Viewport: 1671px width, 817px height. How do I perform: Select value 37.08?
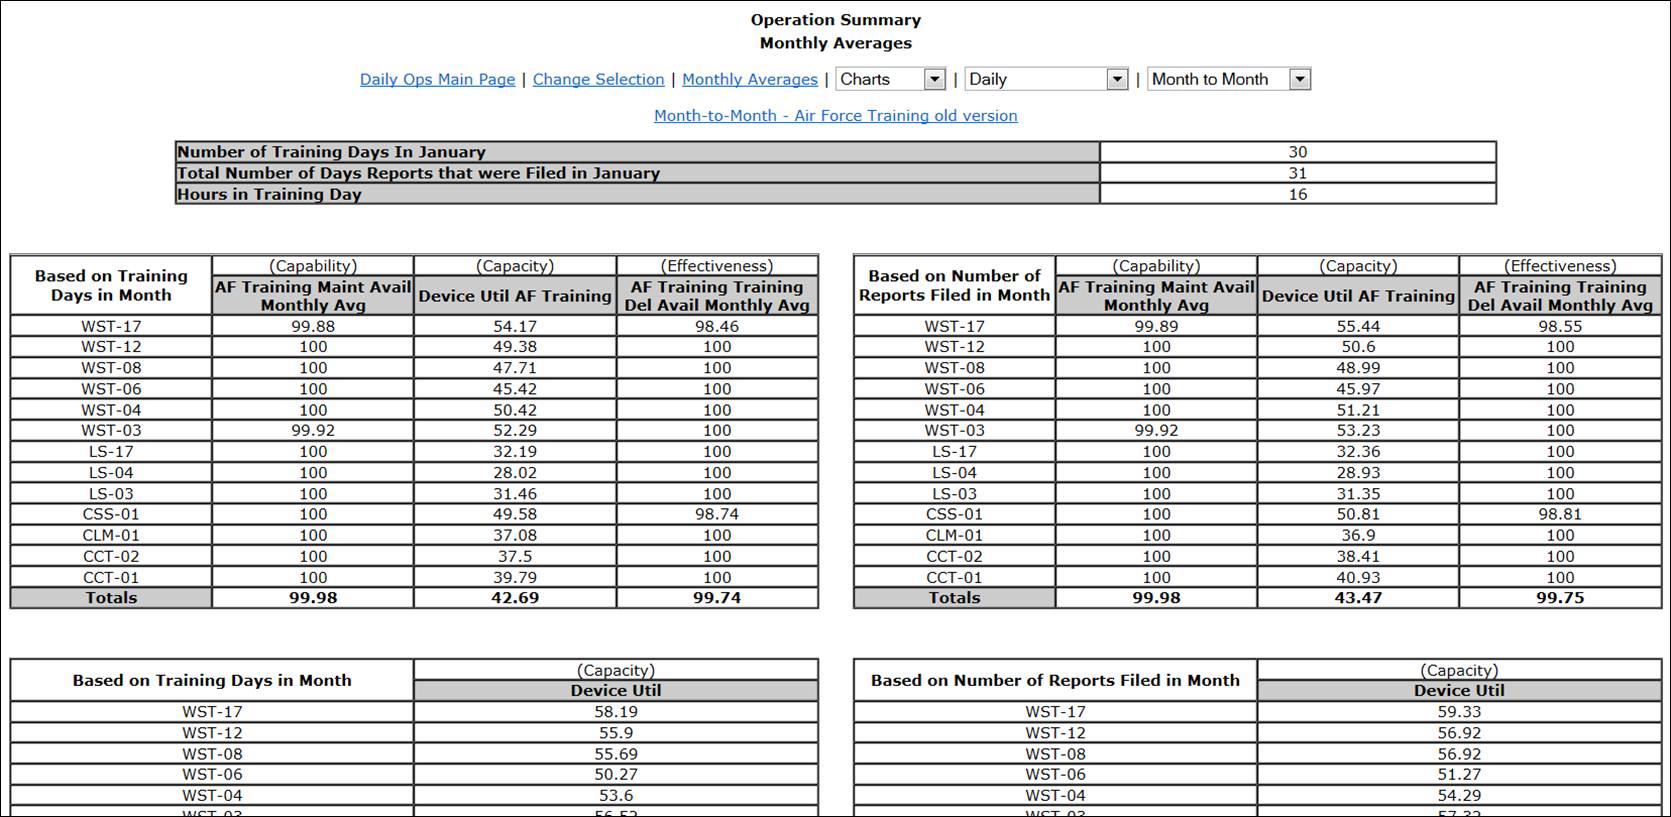click(515, 535)
